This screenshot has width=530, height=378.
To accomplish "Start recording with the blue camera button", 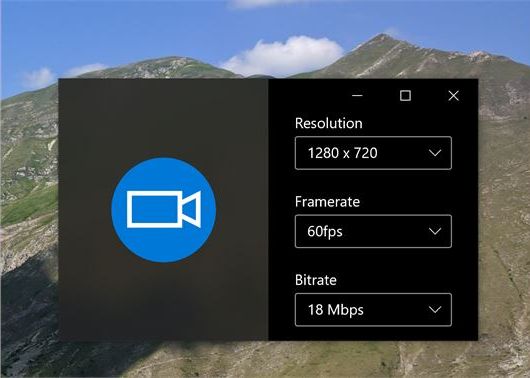I will 164,210.
